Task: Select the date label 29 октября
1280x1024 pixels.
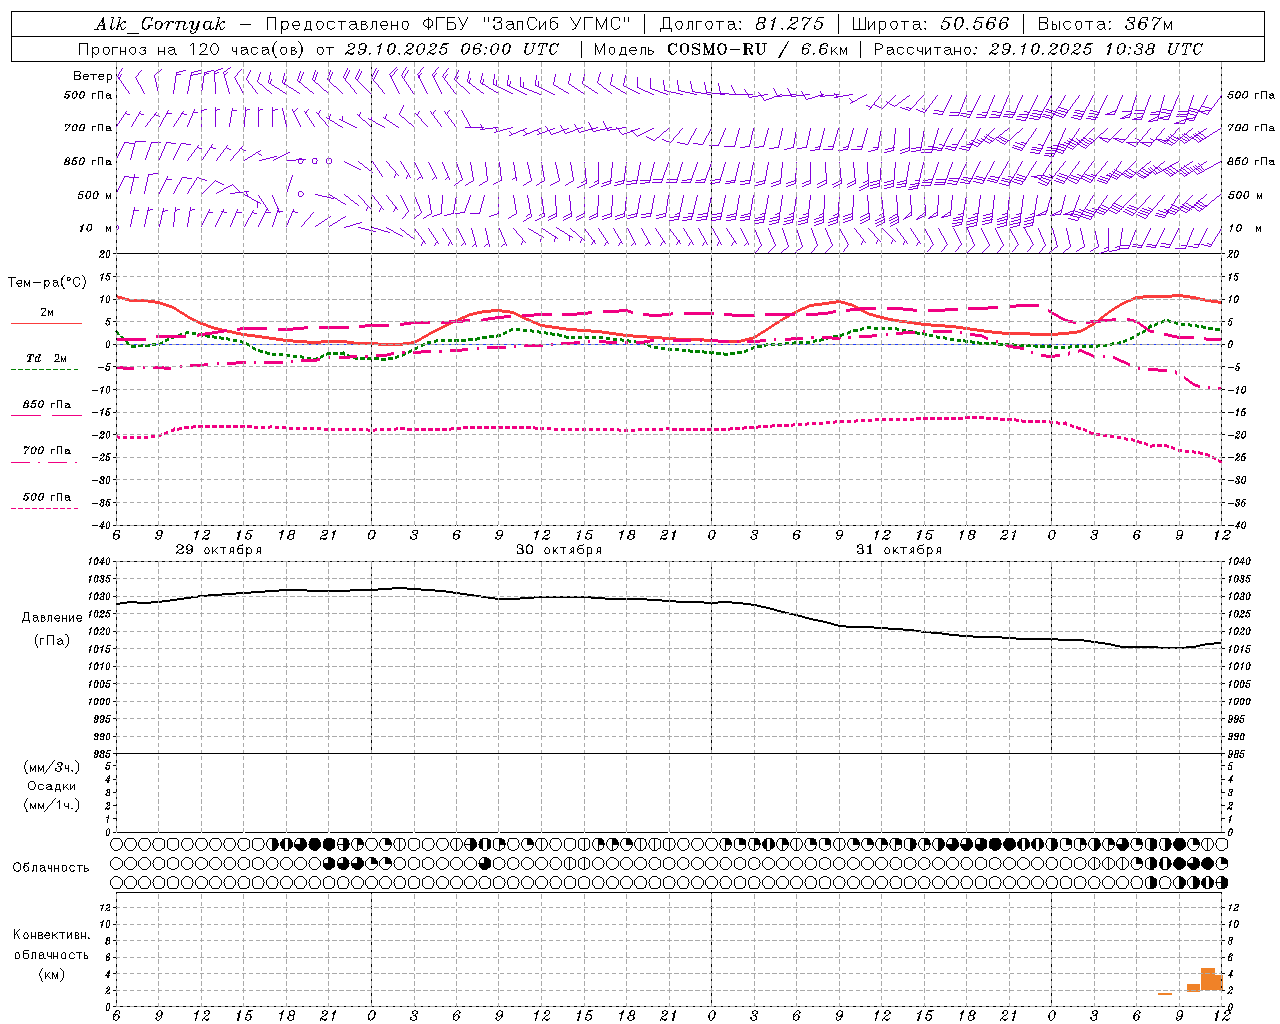Action: [x=219, y=550]
